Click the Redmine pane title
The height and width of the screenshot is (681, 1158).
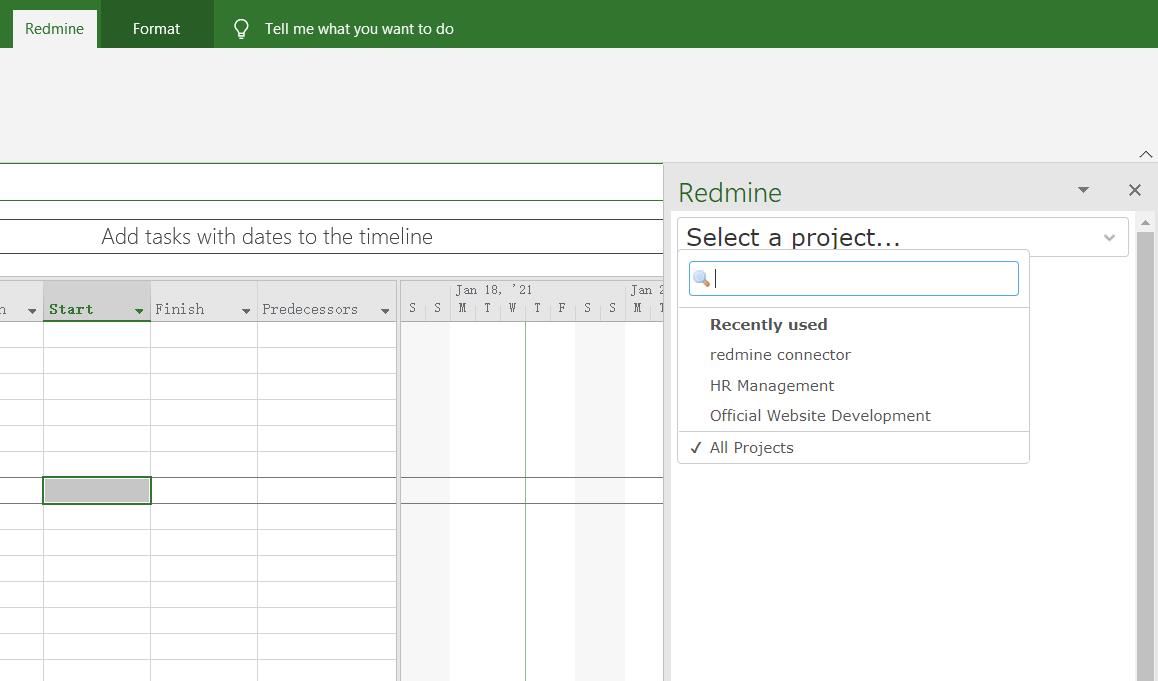(730, 193)
